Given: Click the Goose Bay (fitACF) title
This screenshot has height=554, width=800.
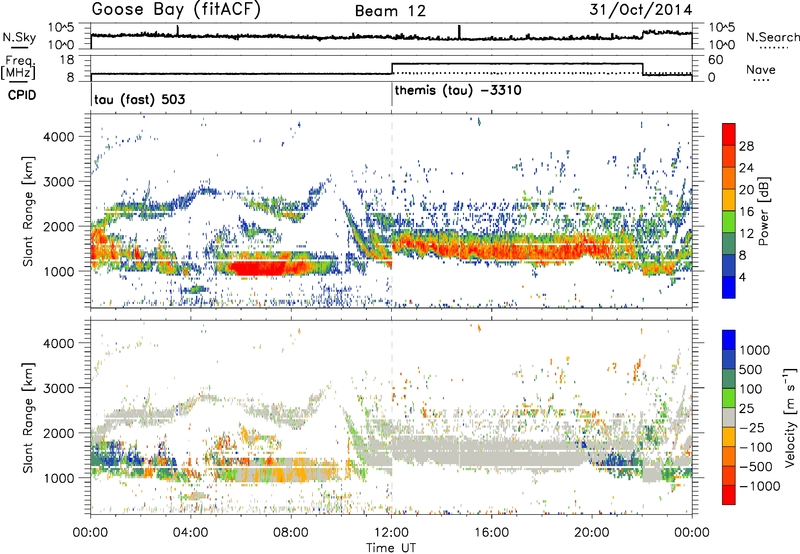Looking at the screenshot, I should pos(176,10).
